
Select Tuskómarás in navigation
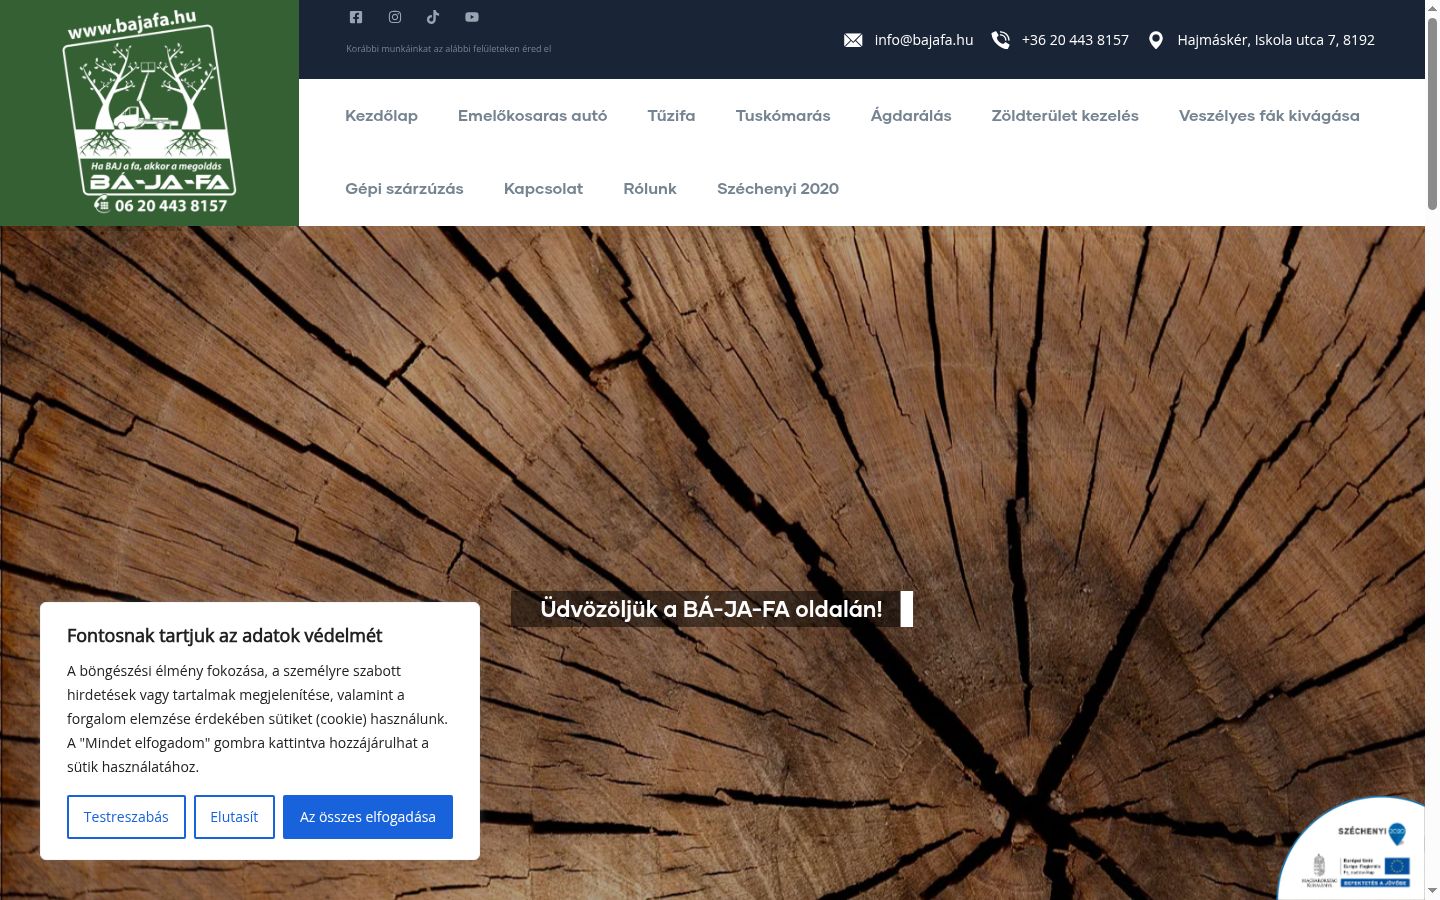tap(783, 116)
